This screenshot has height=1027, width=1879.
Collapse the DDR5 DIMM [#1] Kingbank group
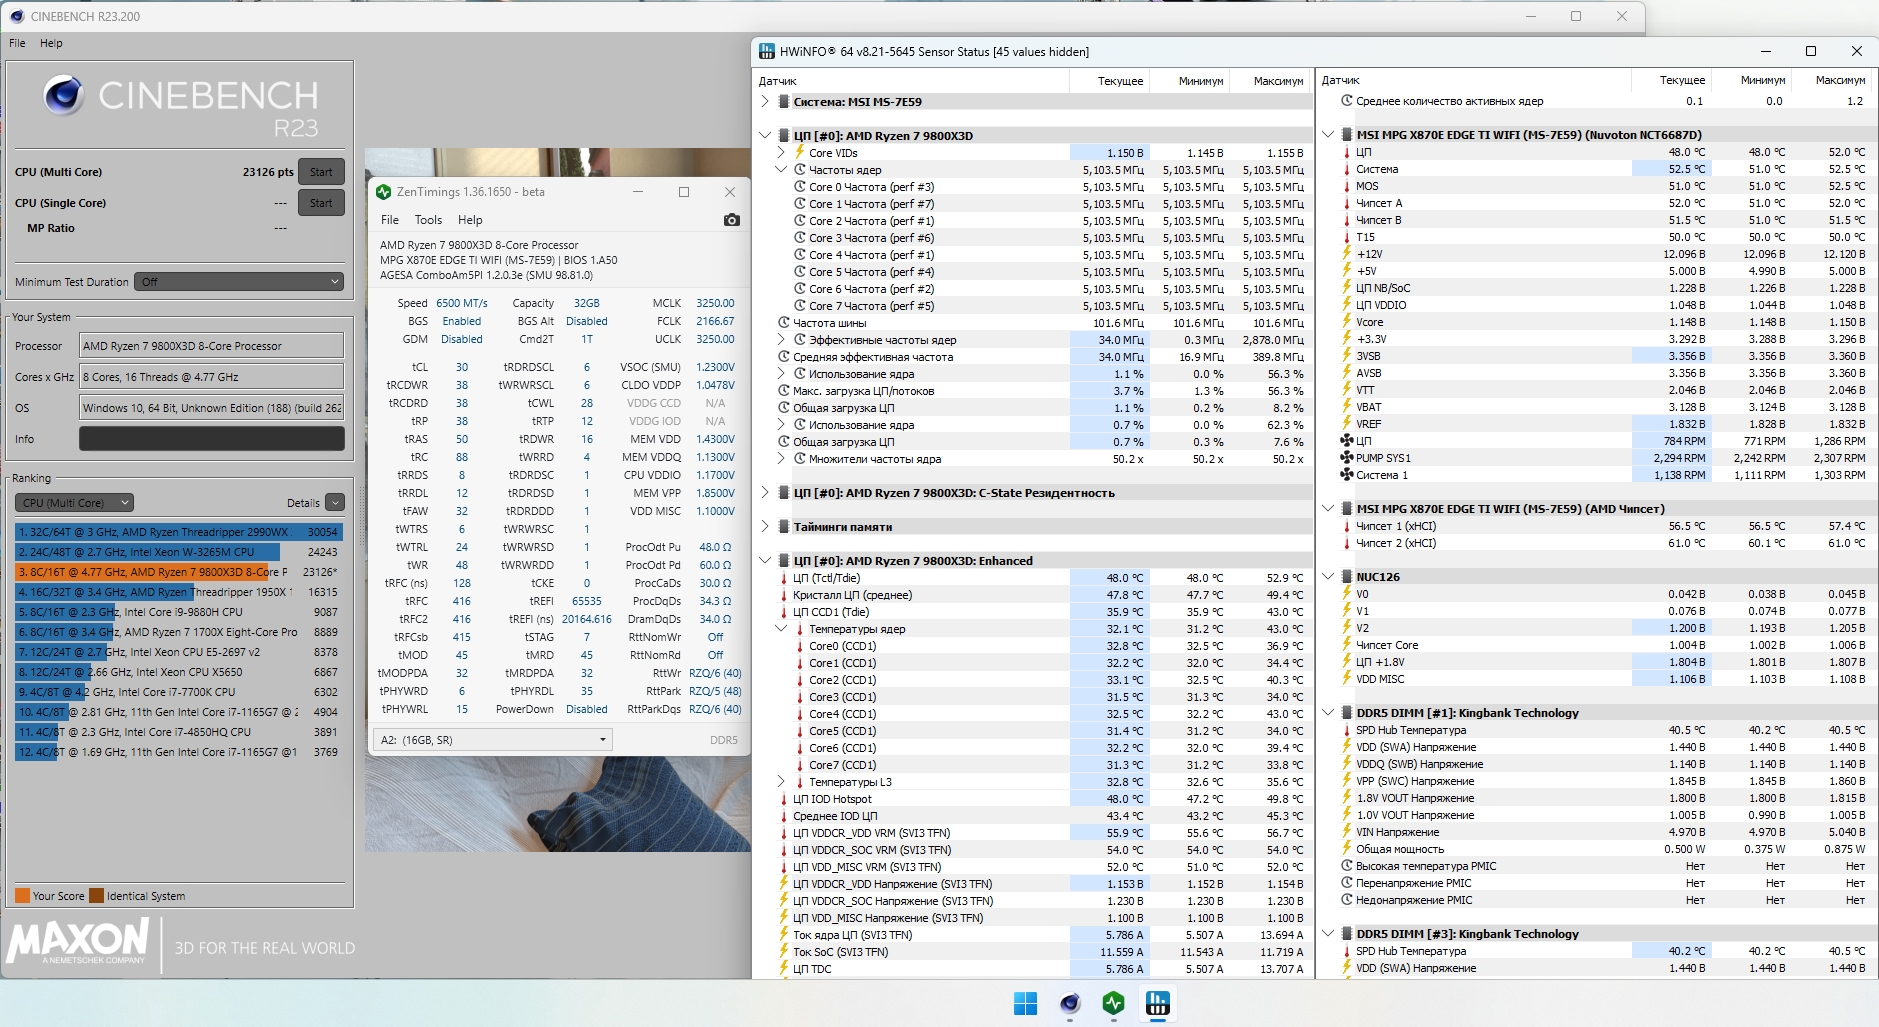coord(1328,713)
